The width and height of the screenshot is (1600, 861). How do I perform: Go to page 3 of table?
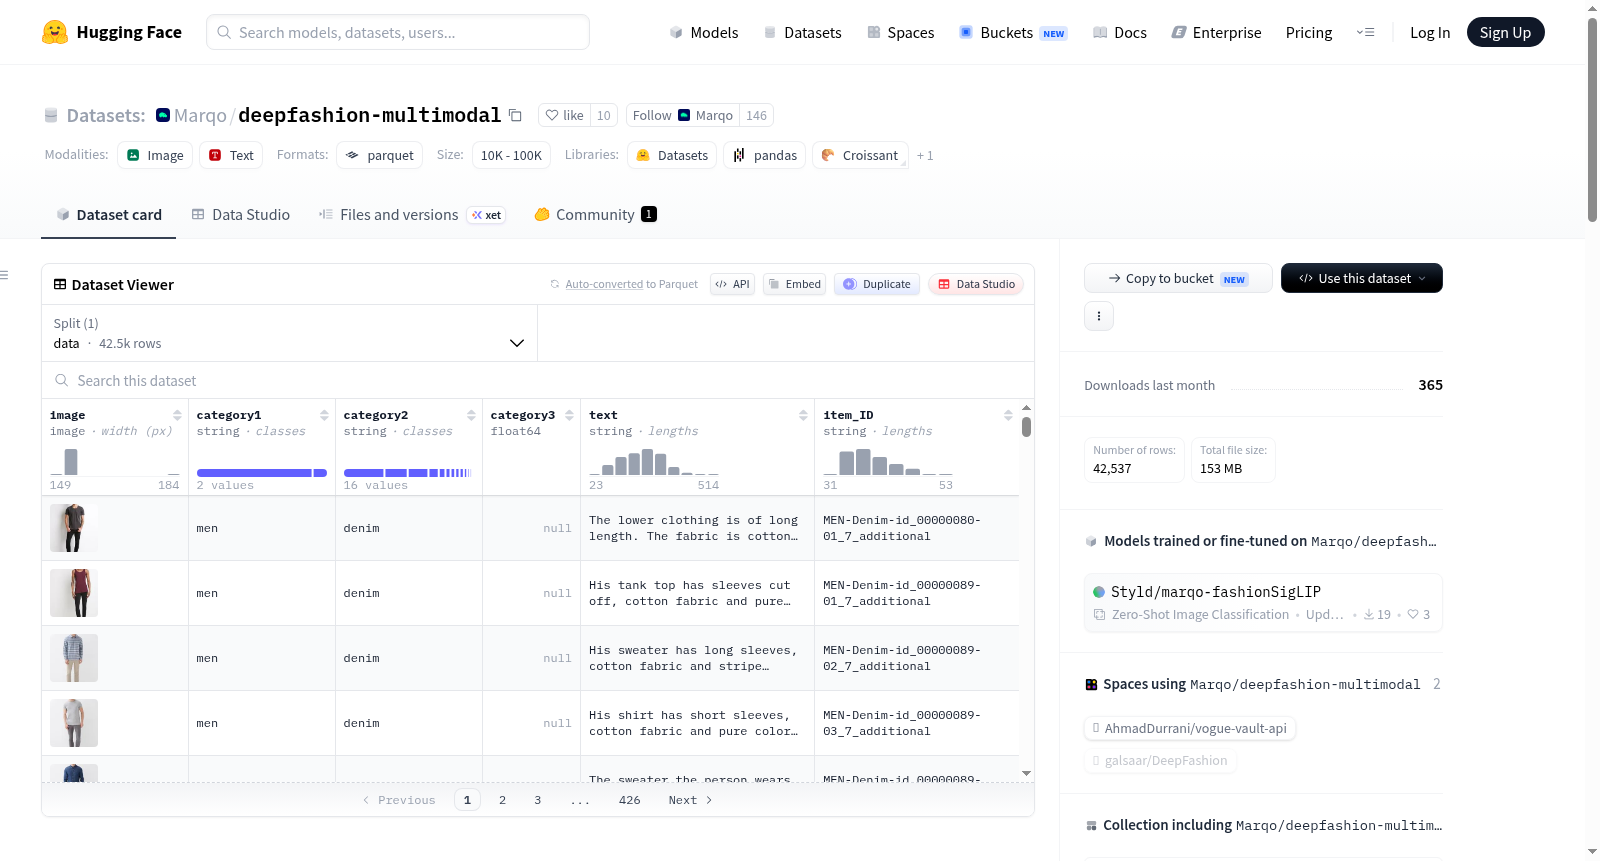[537, 800]
